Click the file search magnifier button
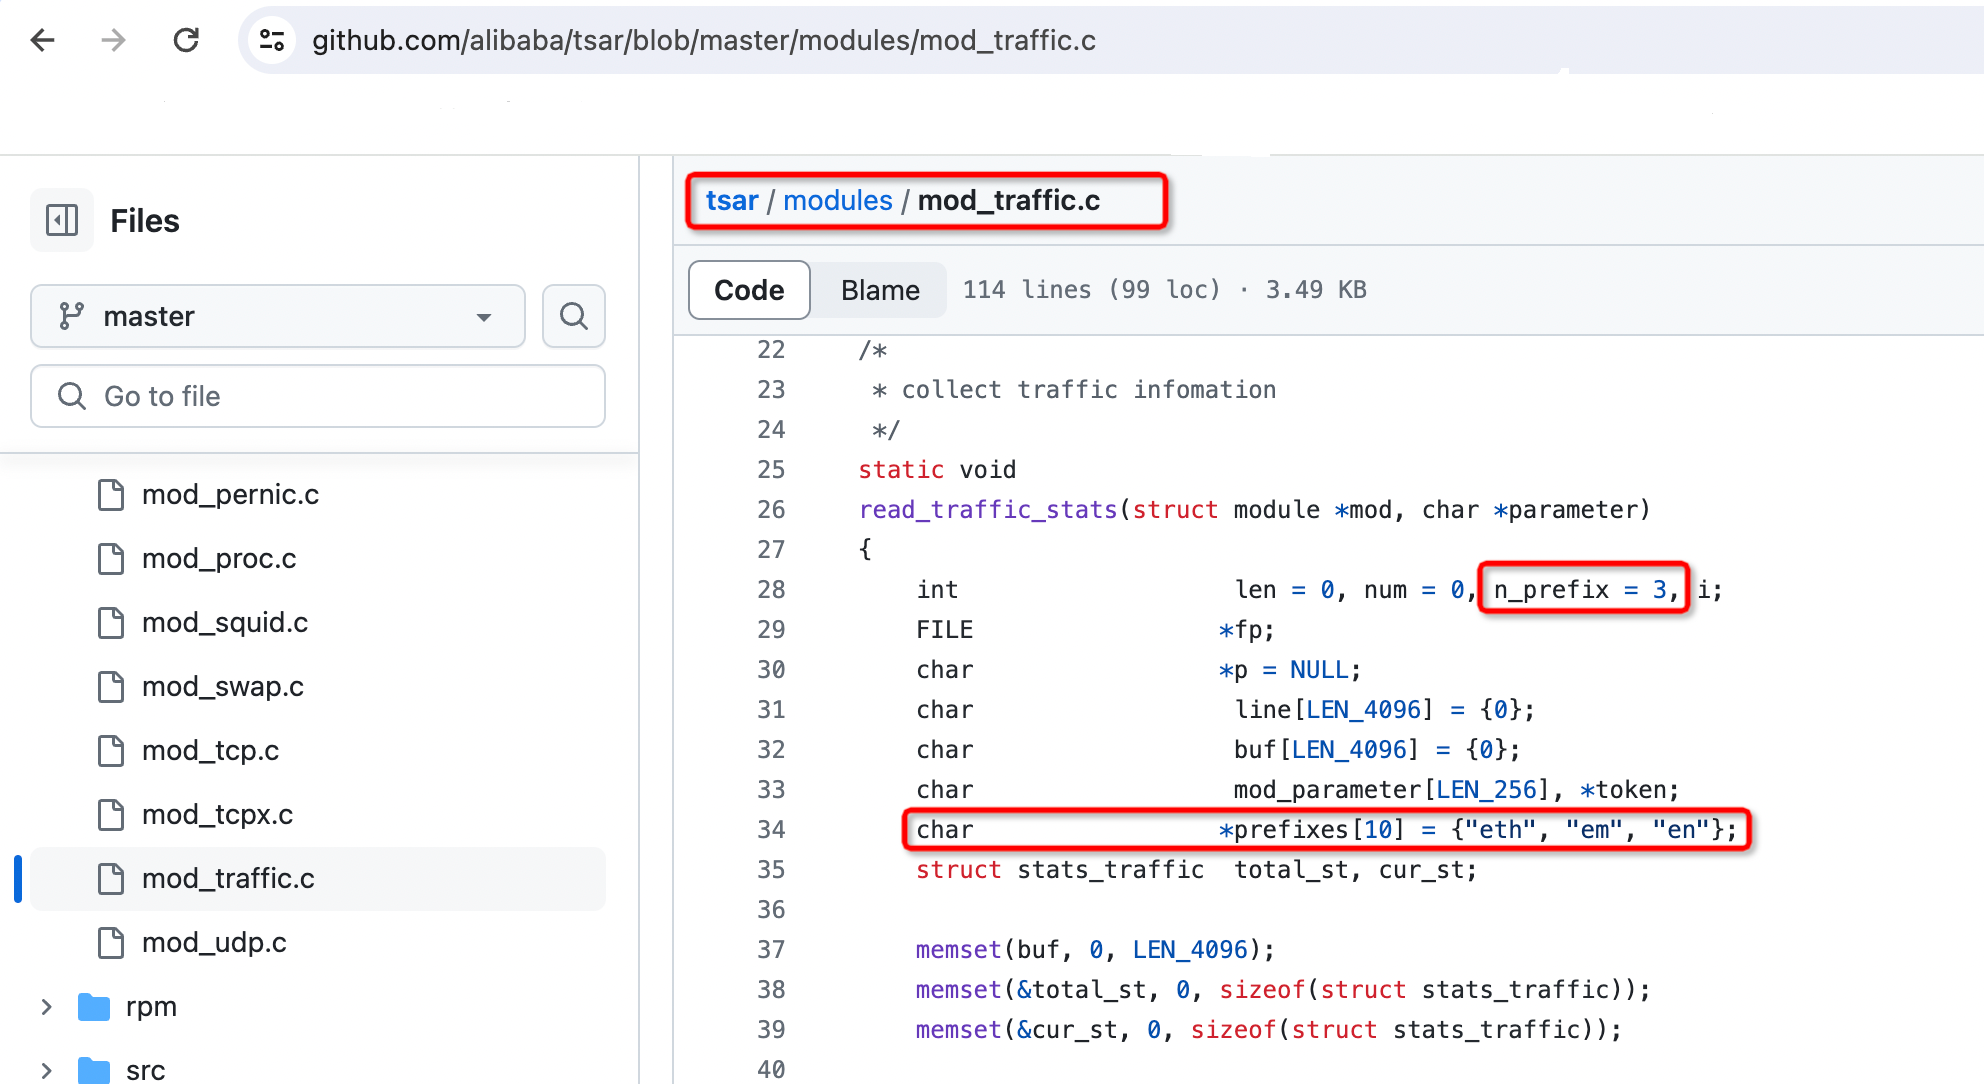This screenshot has height=1084, width=1984. coord(574,316)
